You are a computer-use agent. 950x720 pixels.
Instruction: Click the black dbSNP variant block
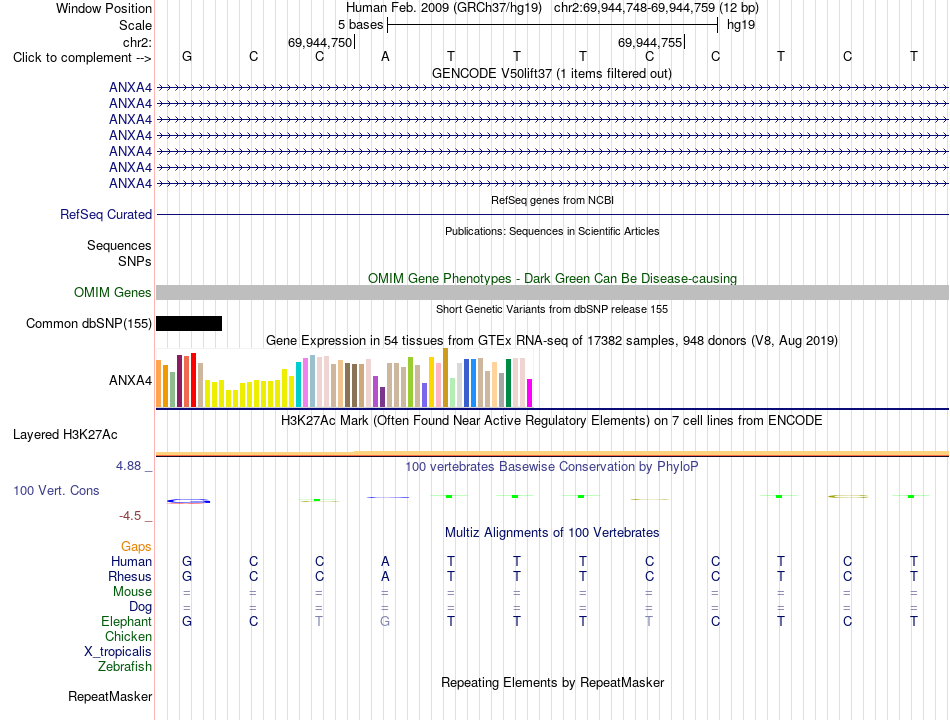(x=189, y=324)
